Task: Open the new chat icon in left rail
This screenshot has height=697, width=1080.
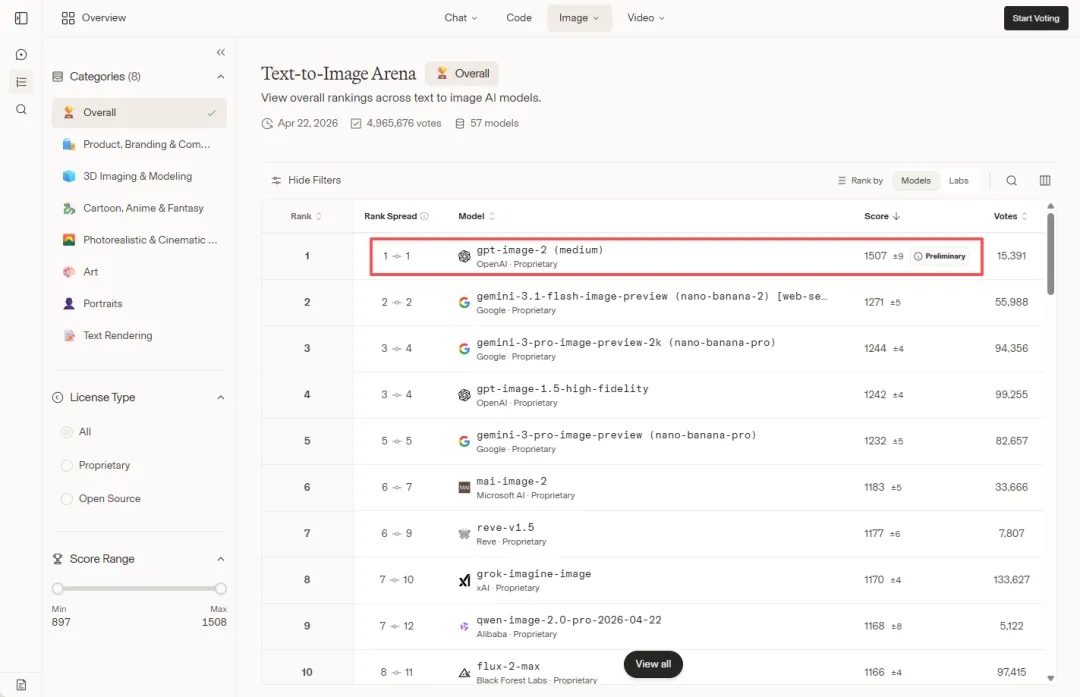Action: pyautogui.click(x=21, y=54)
